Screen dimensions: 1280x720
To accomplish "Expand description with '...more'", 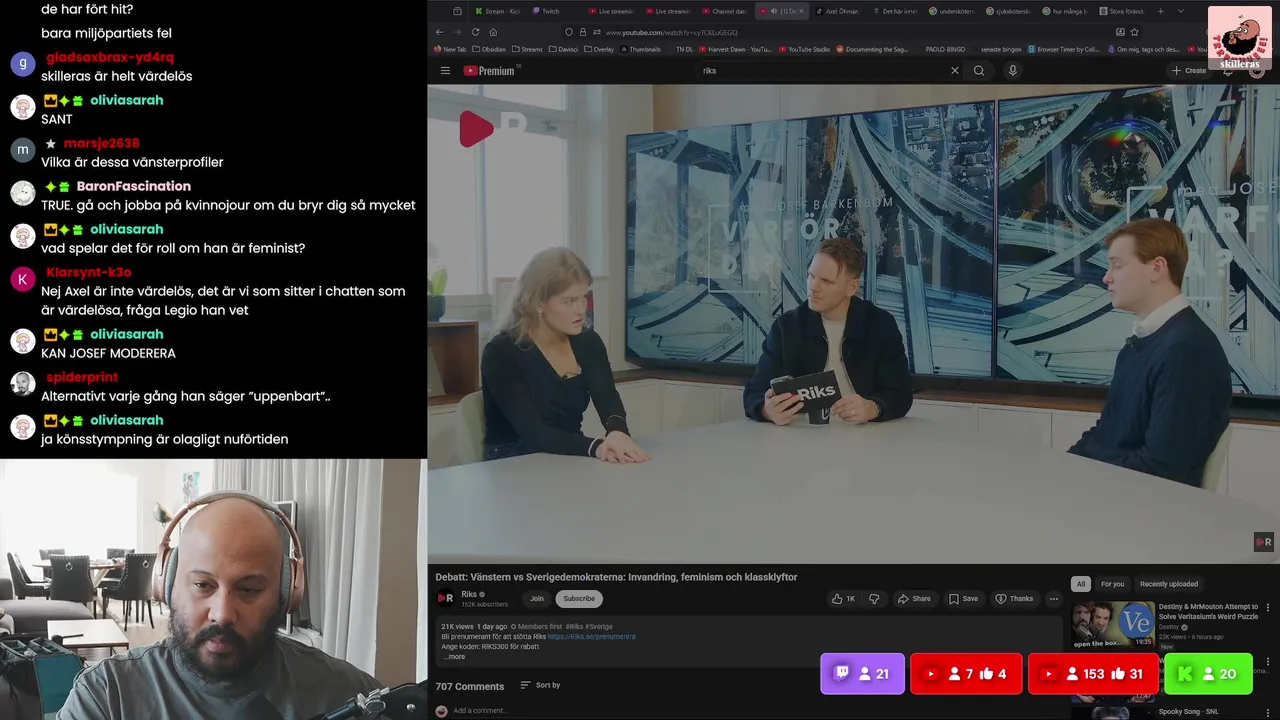I will (454, 657).
